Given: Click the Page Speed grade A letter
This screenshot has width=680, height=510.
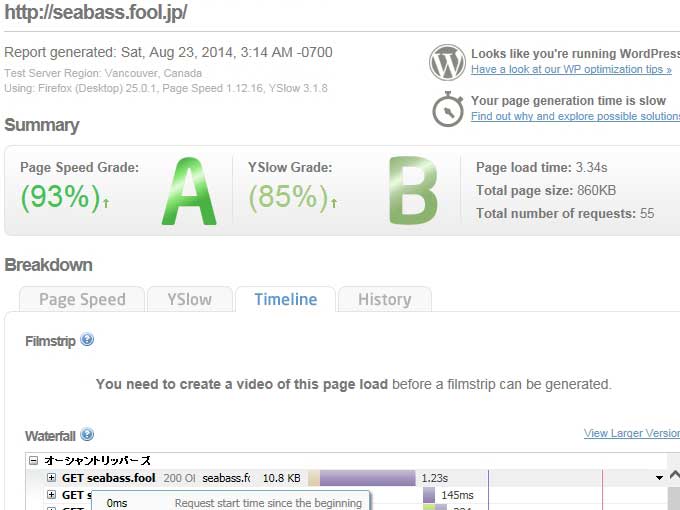Looking at the screenshot, I should pyautogui.click(x=189, y=190).
